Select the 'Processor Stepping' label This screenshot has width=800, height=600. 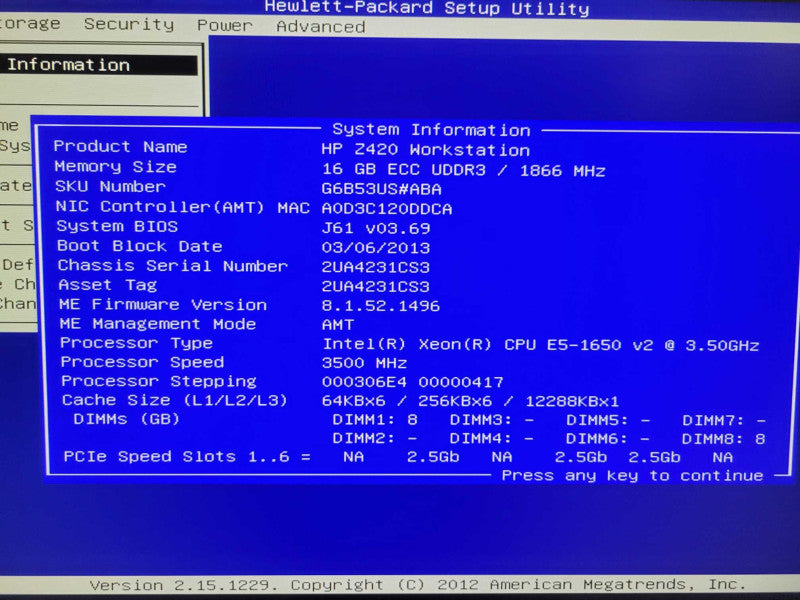[159, 381]
